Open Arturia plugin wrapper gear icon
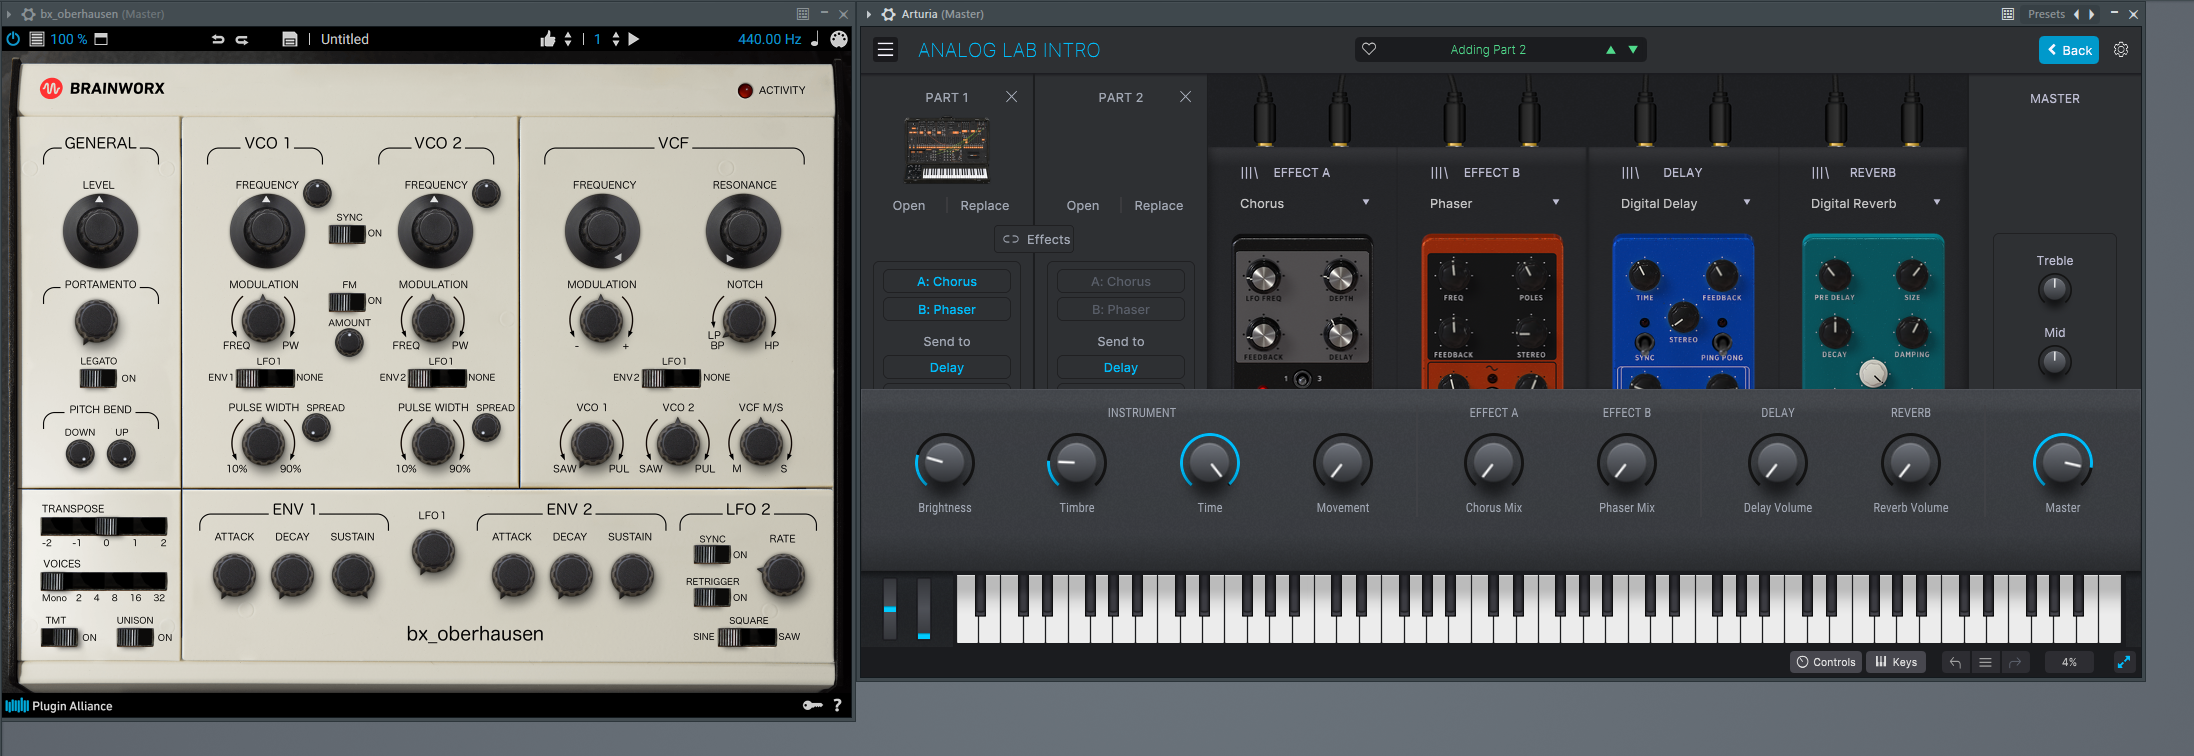Screen dimensions: 2194x756 pyautogui.click(x=888, y=14)
